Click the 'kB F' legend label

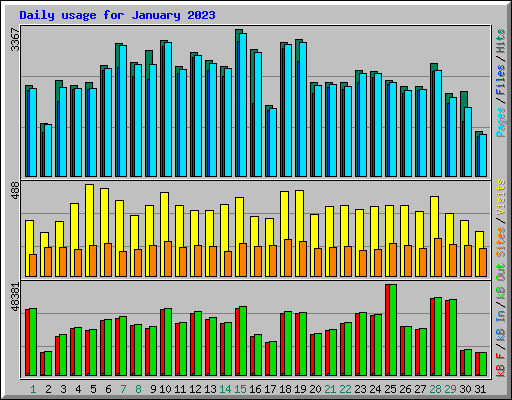pos(501,365)
